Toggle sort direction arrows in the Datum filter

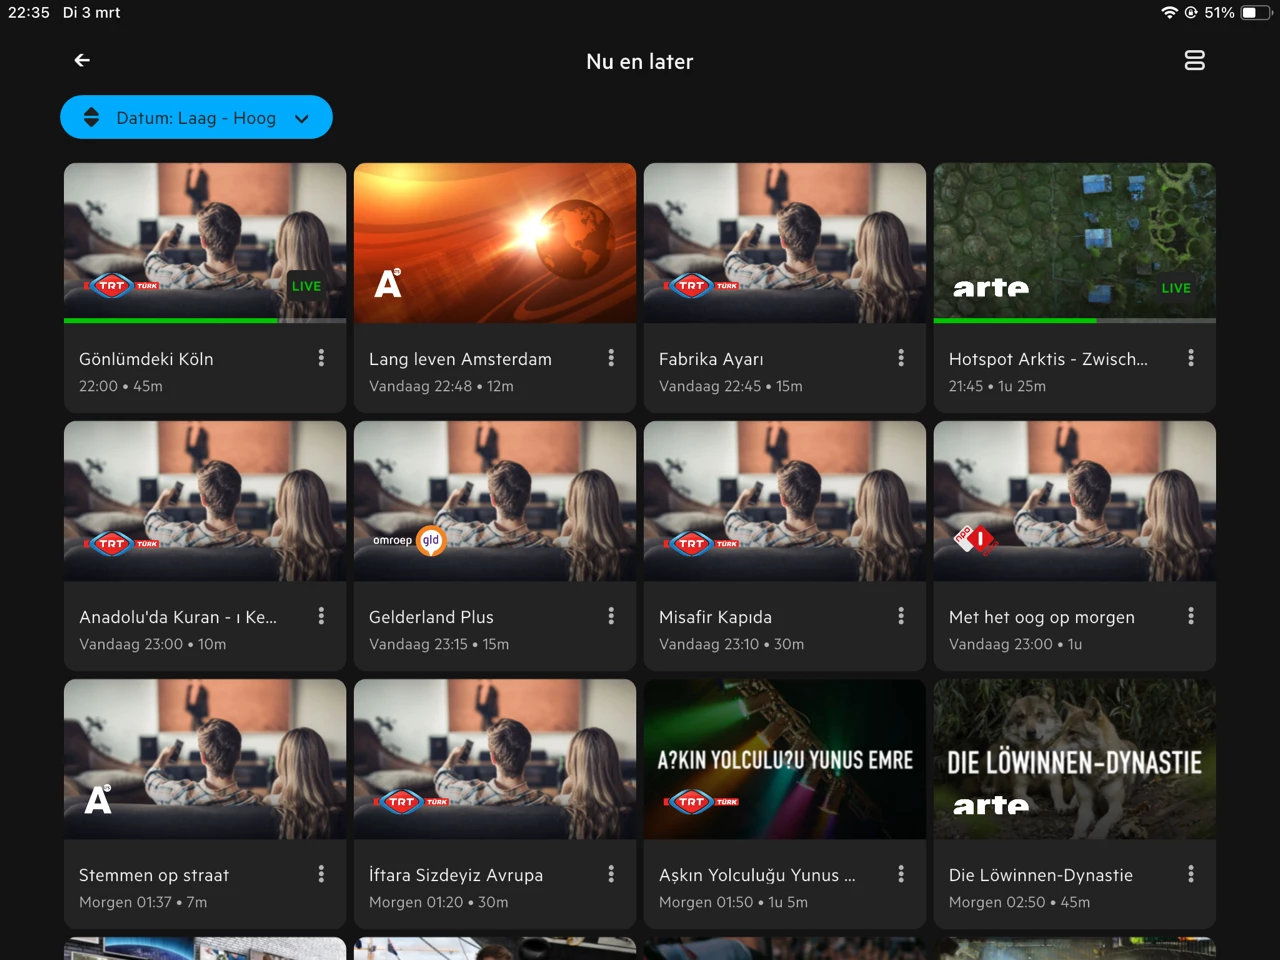click(x=91, y=118)
